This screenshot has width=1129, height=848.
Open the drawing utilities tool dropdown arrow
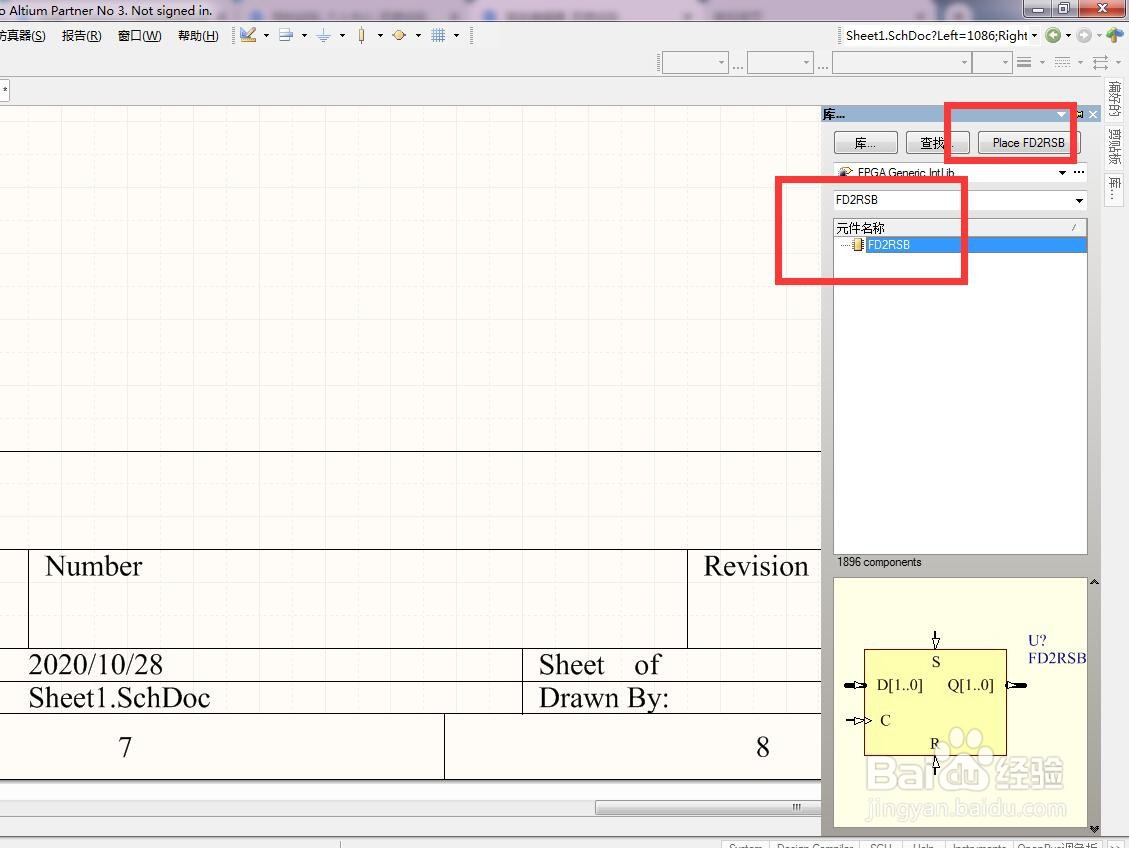click(266, 35)
